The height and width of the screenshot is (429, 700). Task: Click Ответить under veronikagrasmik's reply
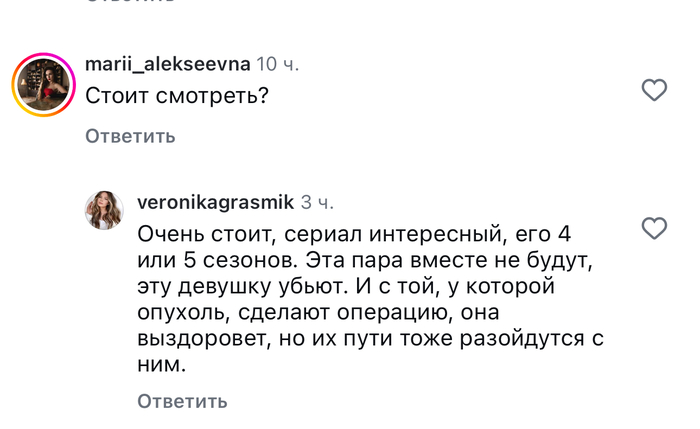click(182, 401)
